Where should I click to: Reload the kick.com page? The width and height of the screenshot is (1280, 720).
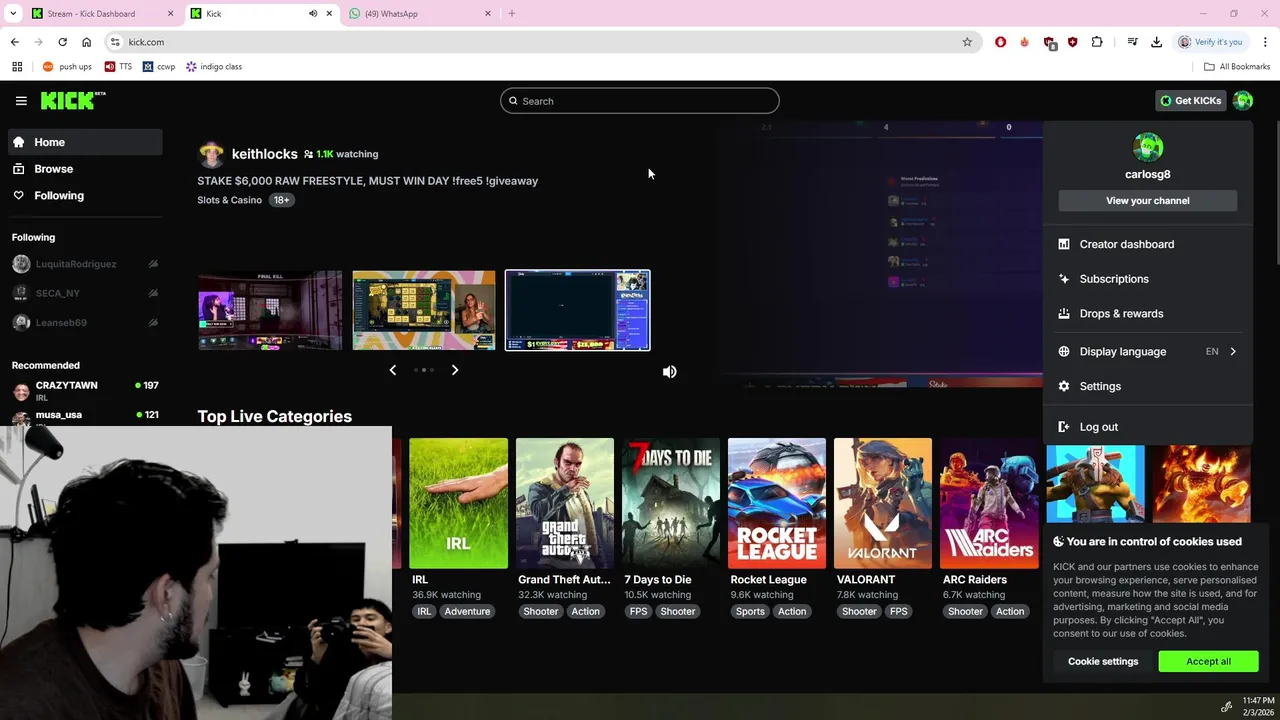coord(62,42)
